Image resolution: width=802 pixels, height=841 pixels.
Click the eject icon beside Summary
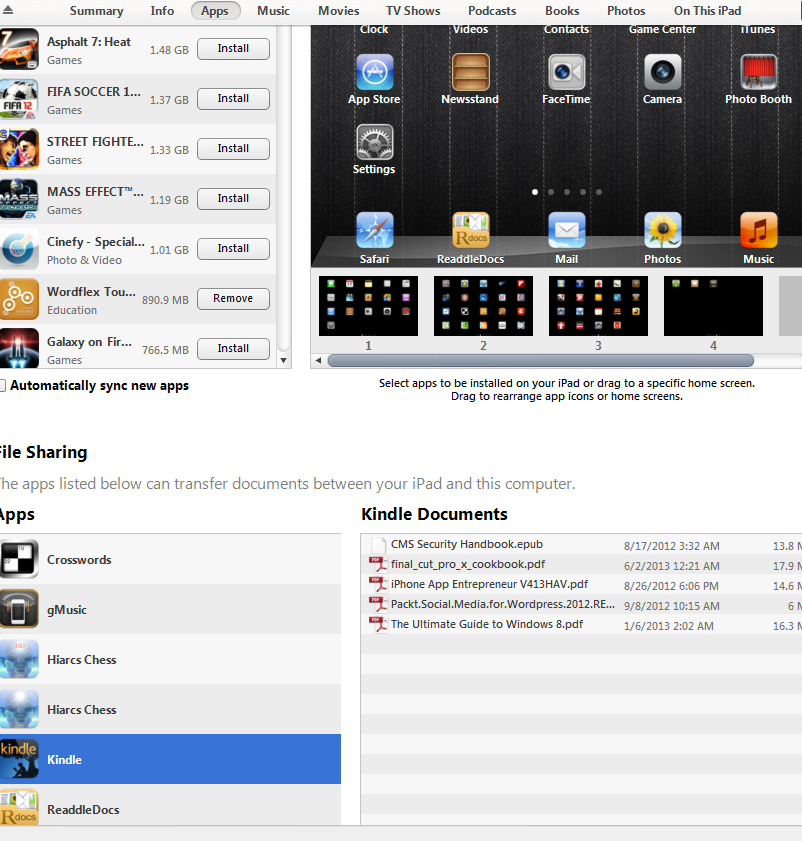tap(8, 10)
